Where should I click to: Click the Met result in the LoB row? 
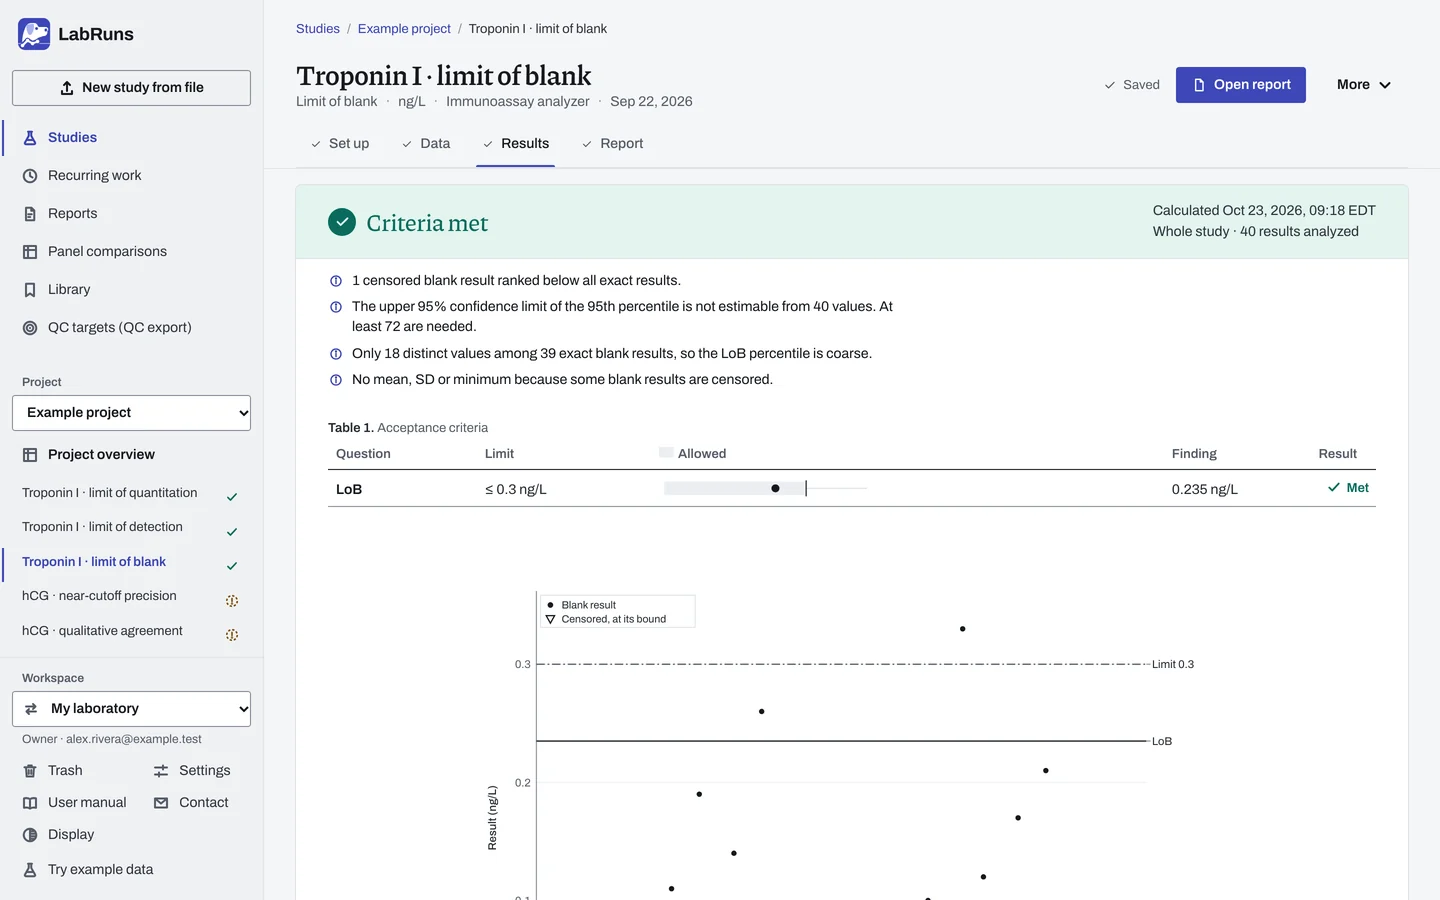[1348, 488]
